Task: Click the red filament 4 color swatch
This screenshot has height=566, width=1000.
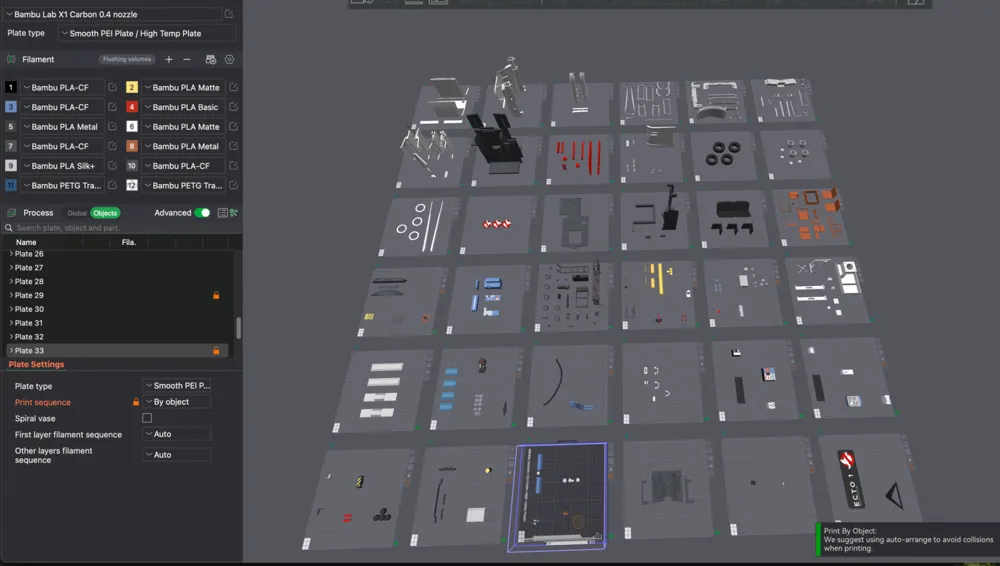Action: (x=132, y=107)
